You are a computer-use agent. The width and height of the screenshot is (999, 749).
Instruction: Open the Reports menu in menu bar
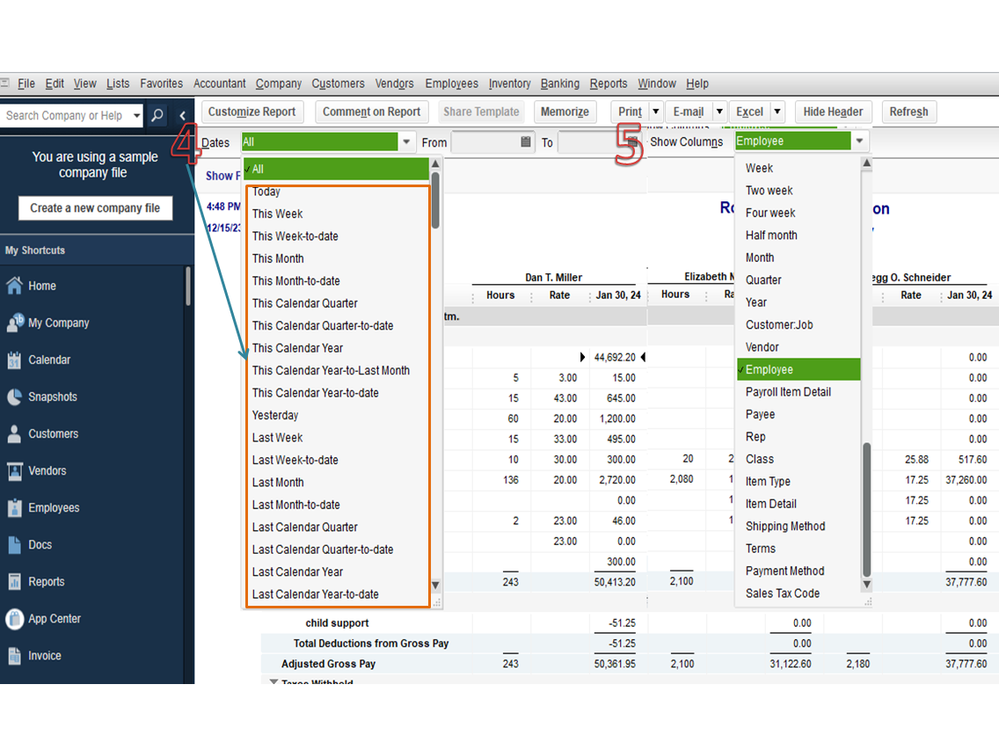click(608, 83)
